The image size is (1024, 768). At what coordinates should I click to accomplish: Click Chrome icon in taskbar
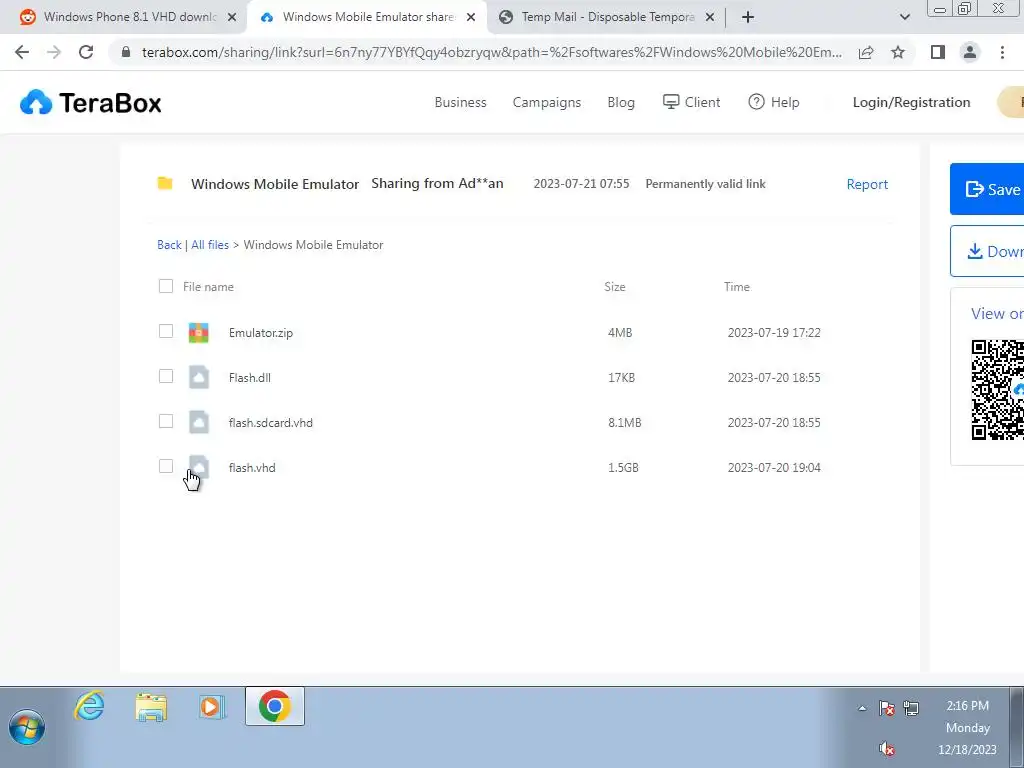pyautogui.click(x=275, y=707)
